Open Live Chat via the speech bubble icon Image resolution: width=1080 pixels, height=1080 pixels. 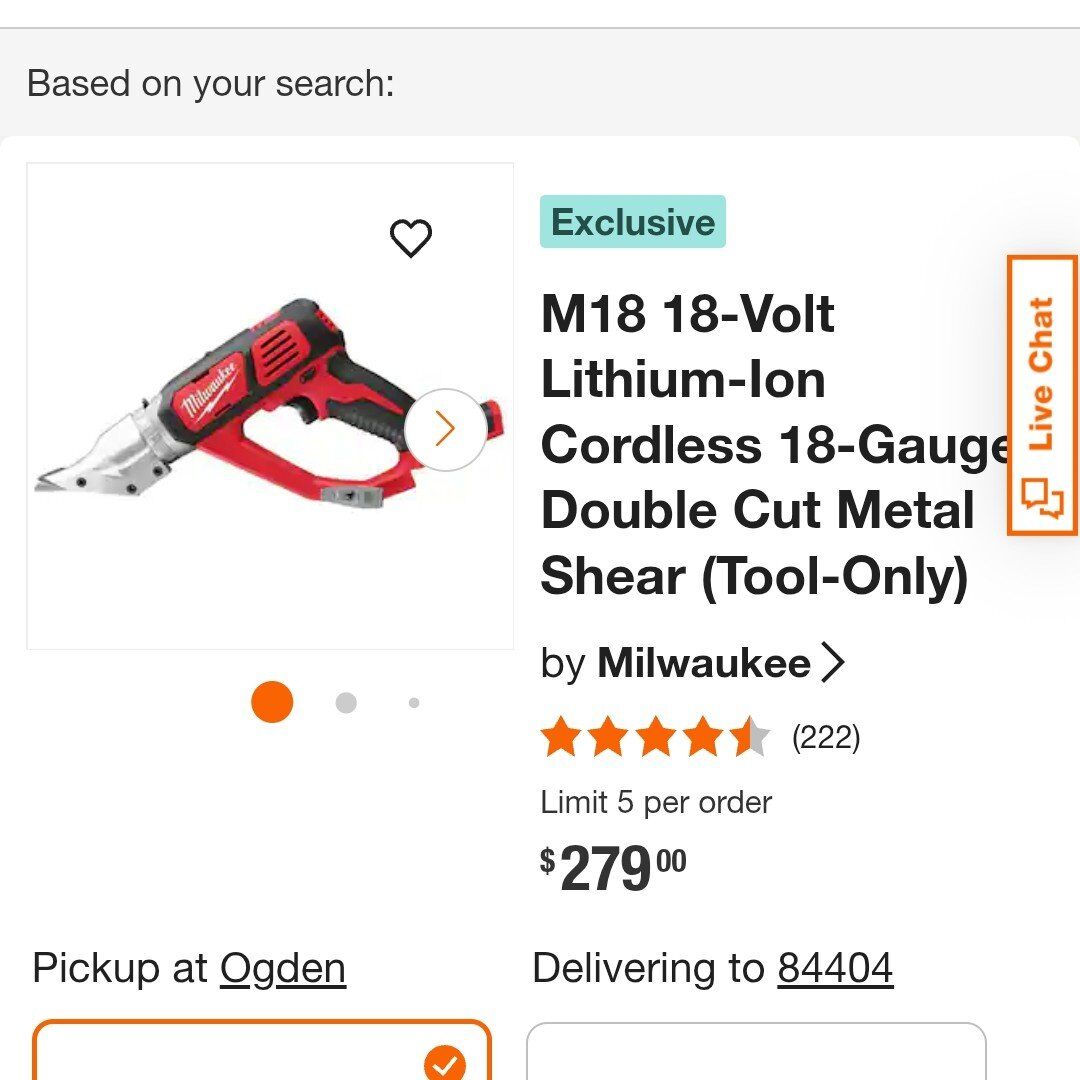(x=1042, y=497)
